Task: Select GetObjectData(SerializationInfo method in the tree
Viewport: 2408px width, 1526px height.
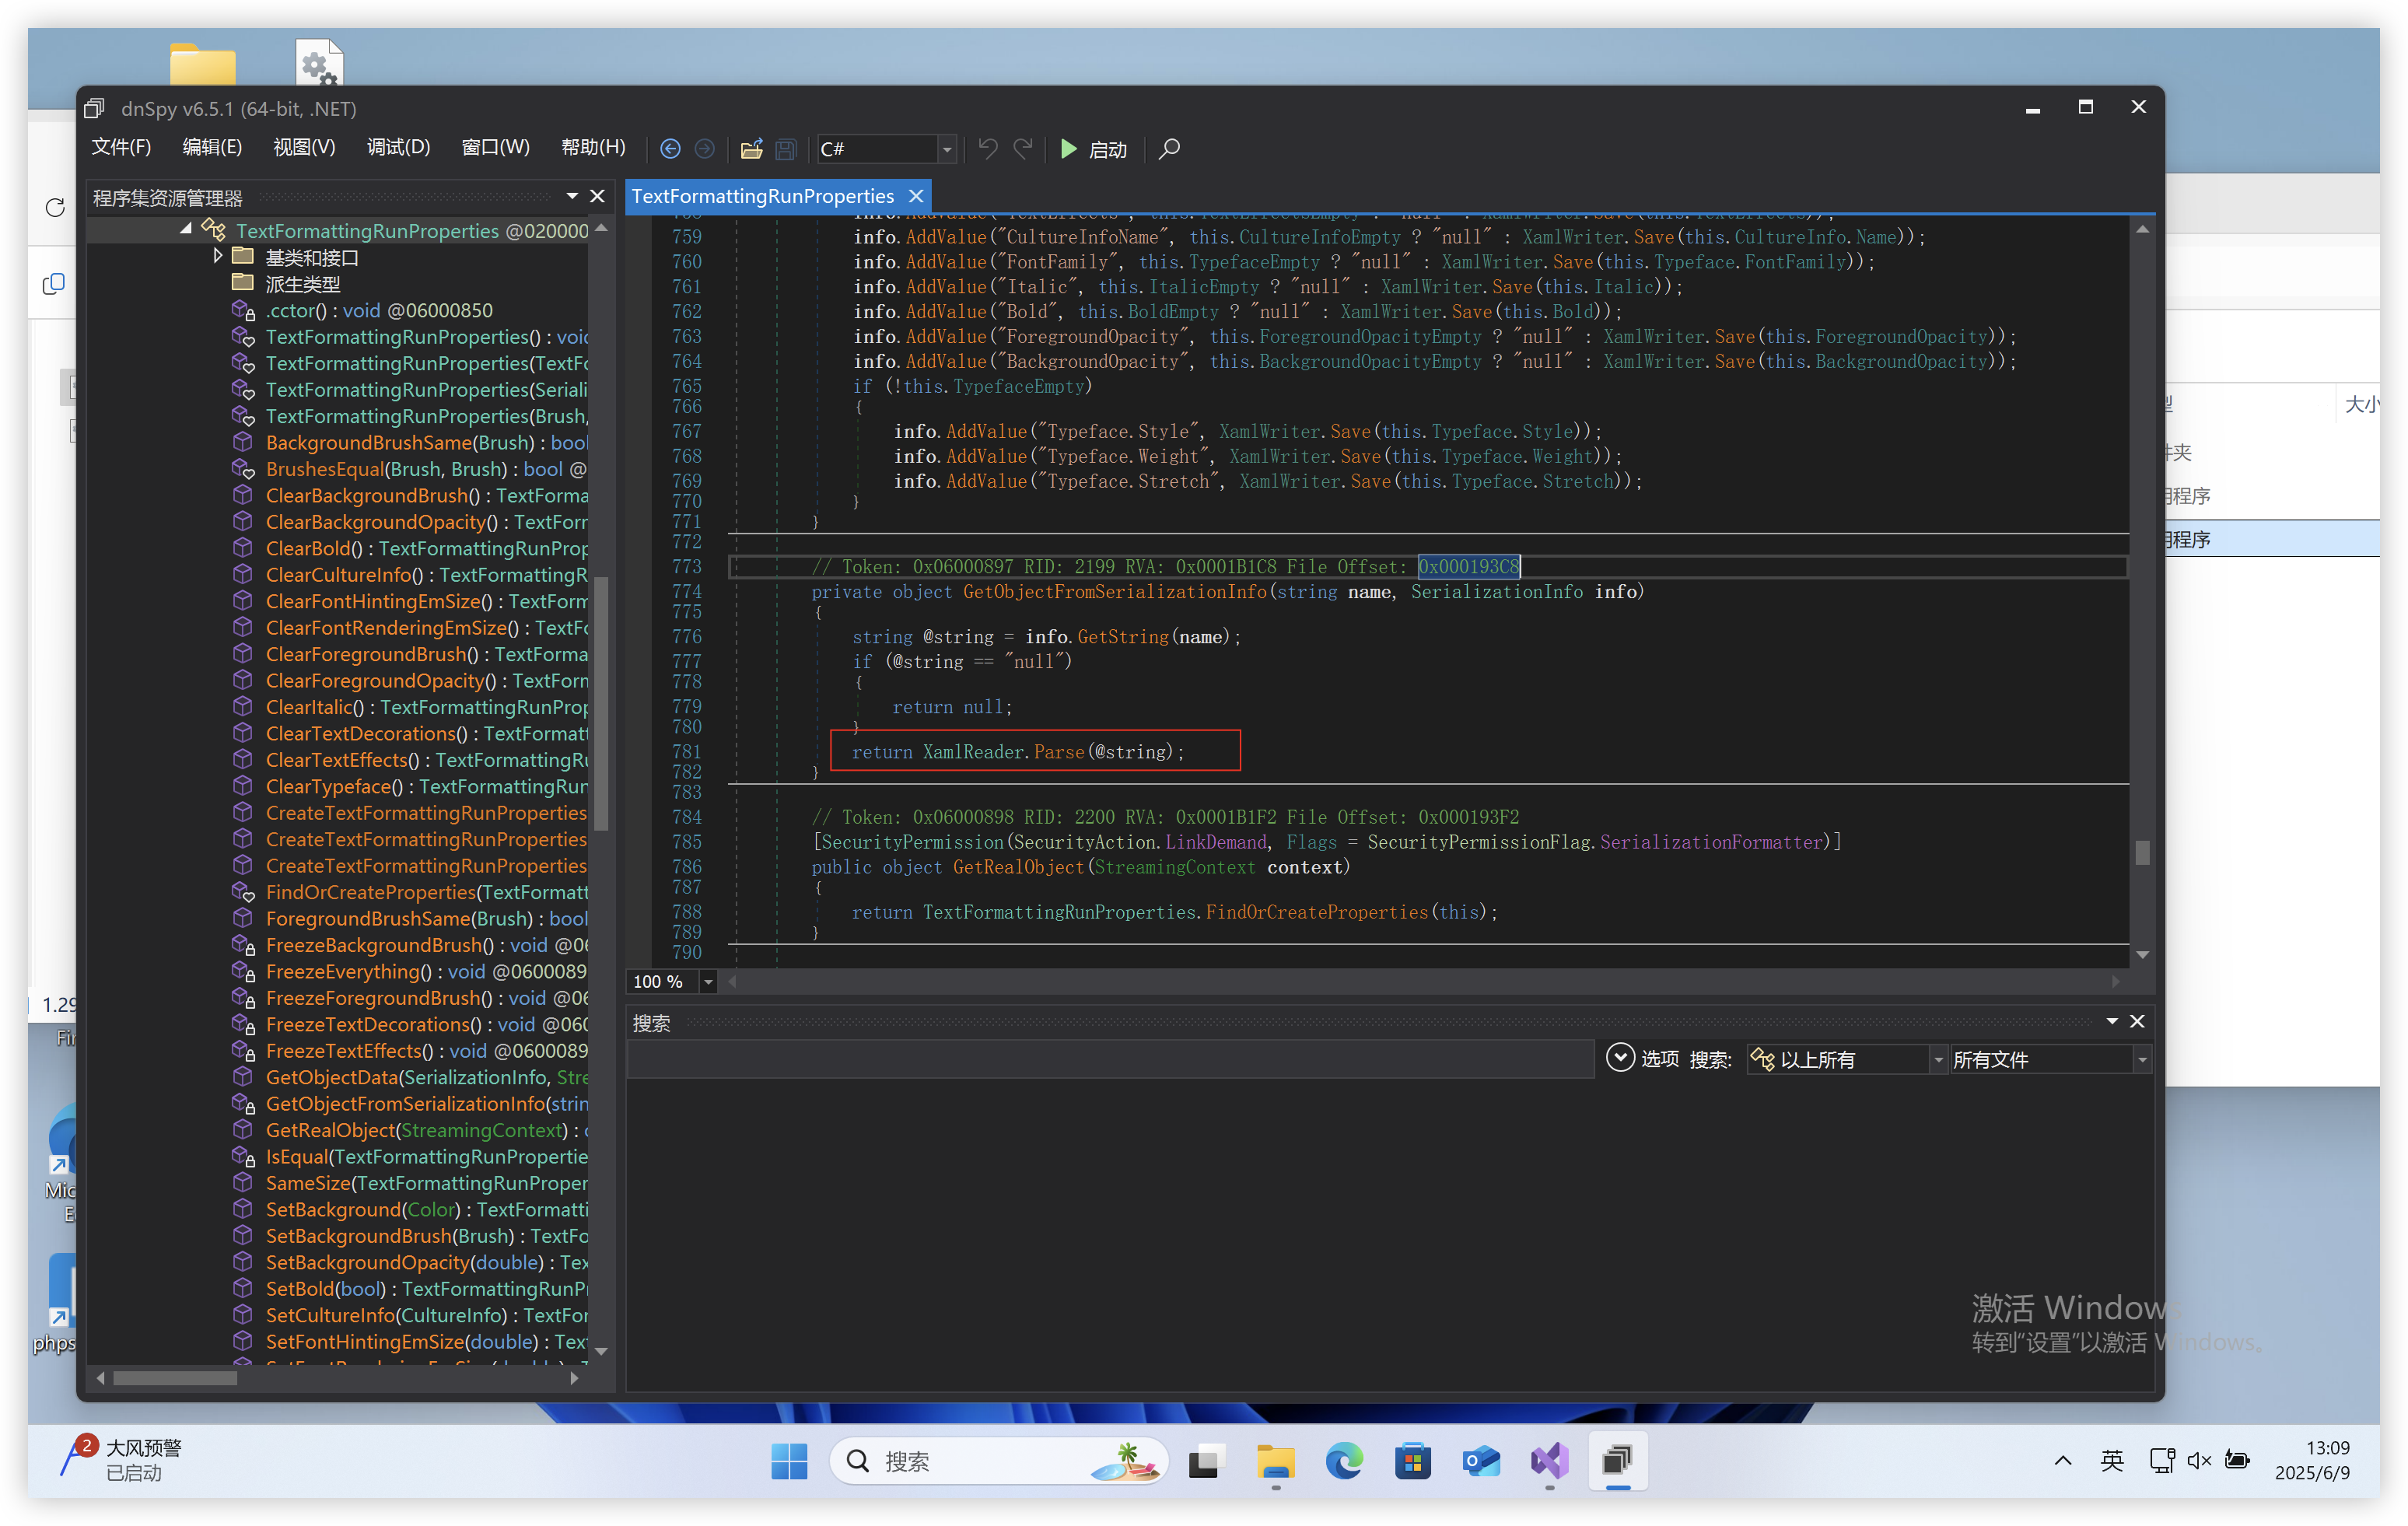Action: (426, 1077)
